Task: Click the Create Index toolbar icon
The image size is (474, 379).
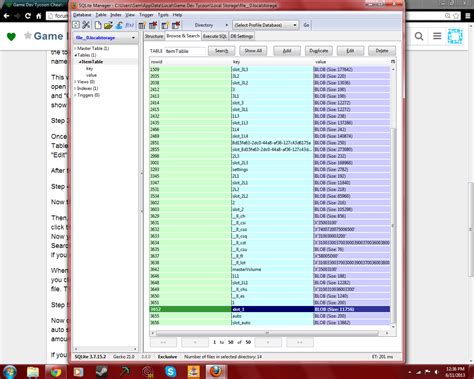Action: point(165,25)
